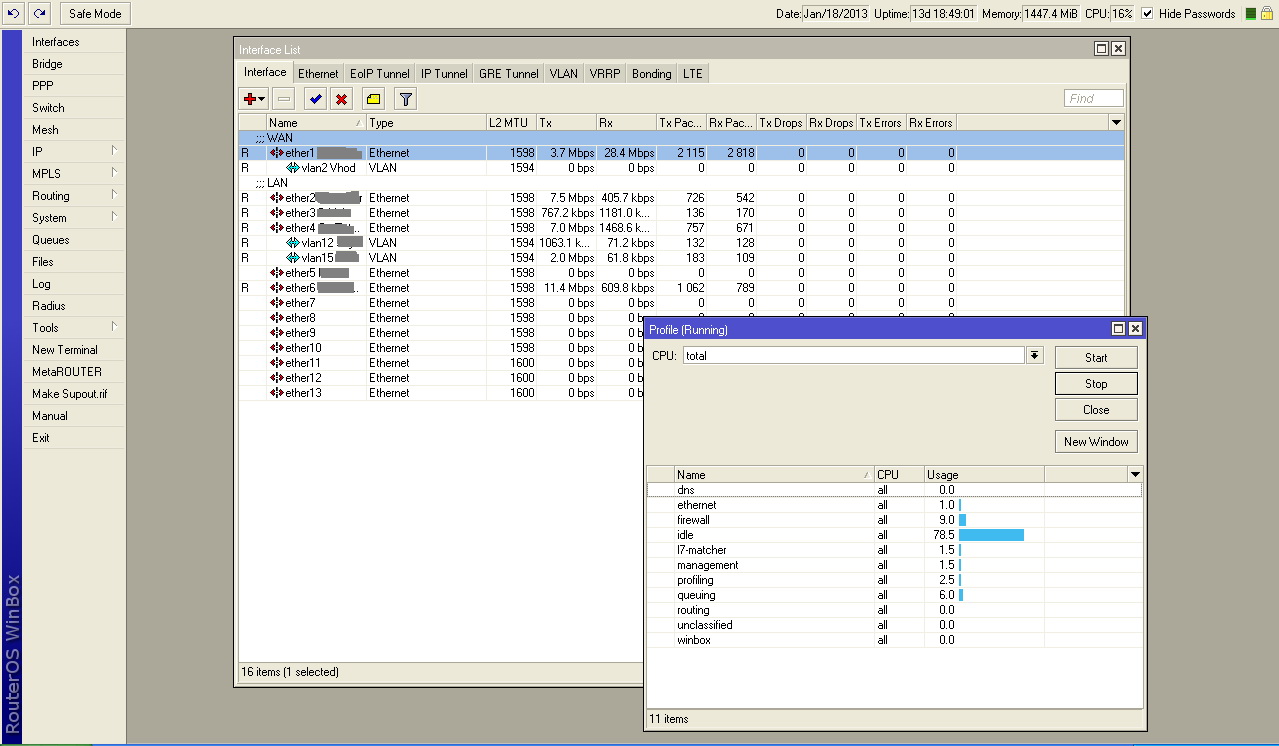
Task: Open the CPU selection dropdown in Profile
Action: point(1034,356)
